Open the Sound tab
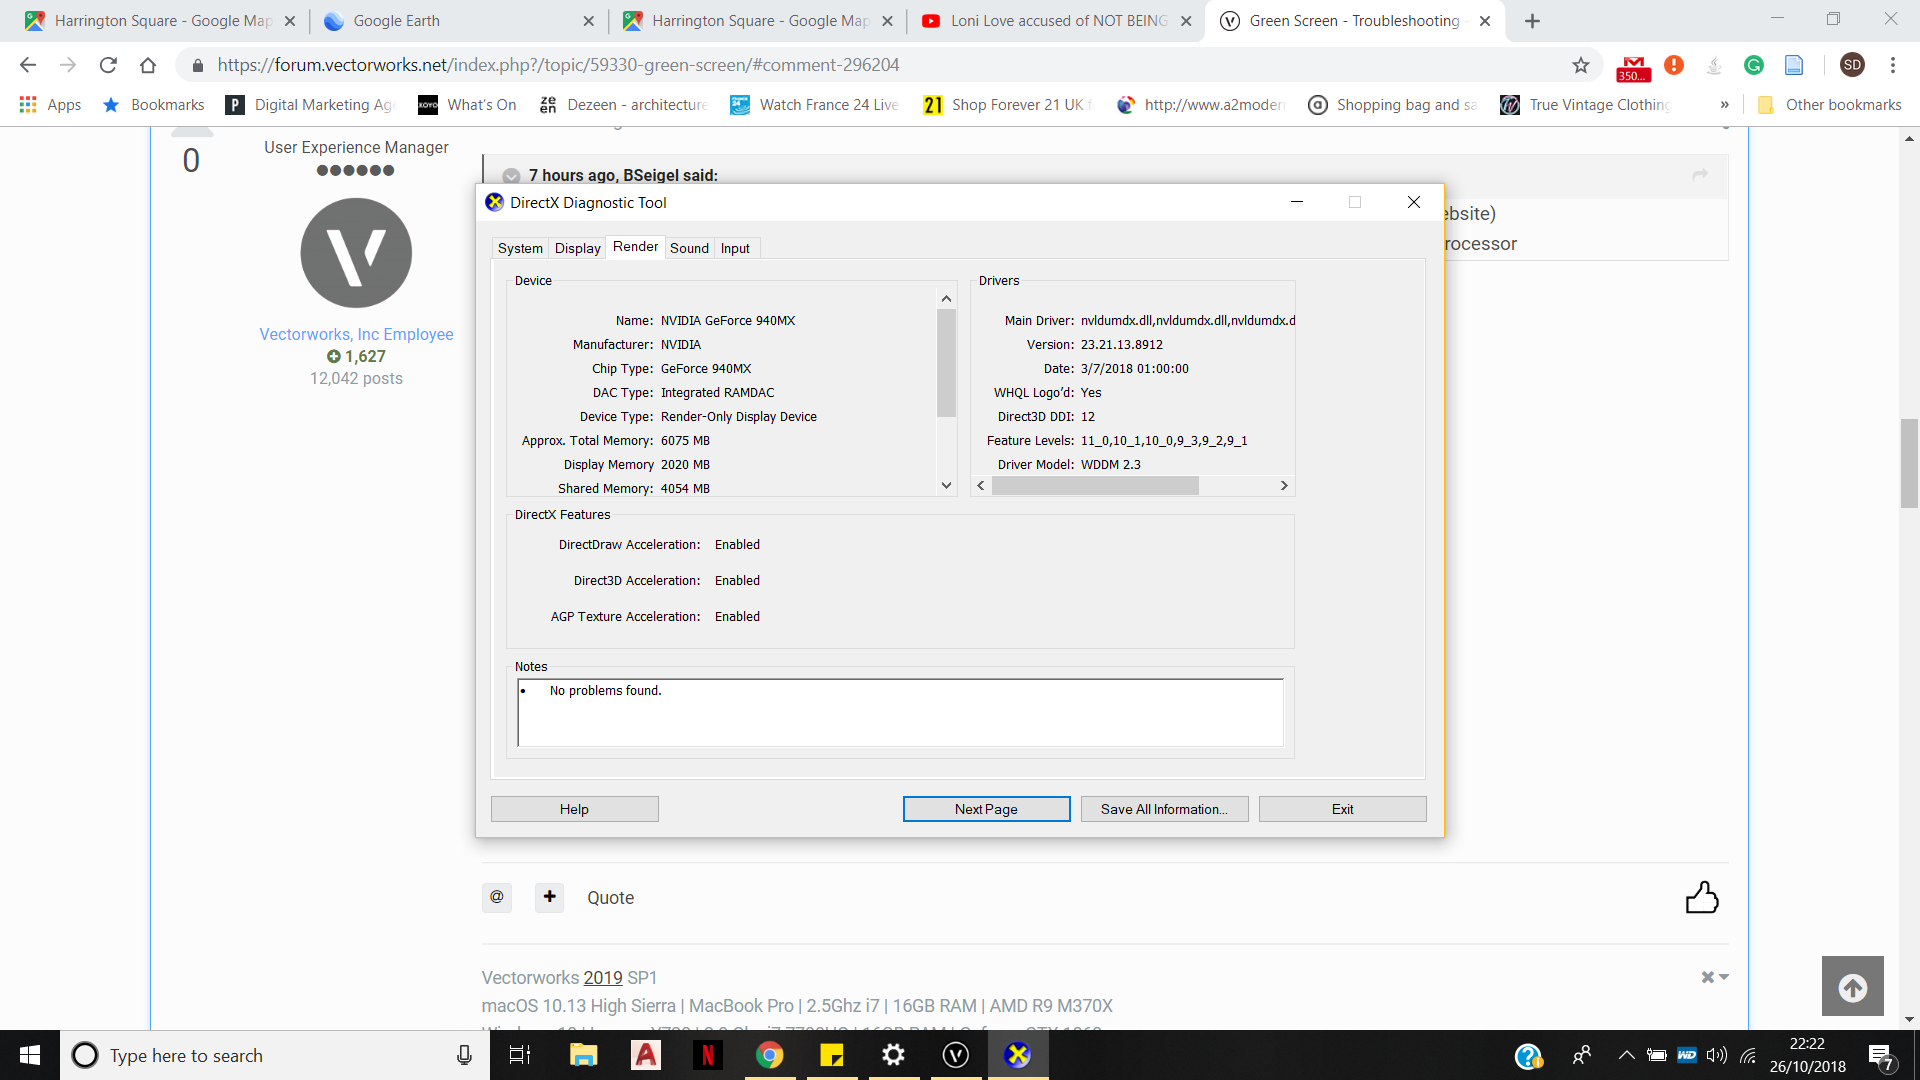This screenshot has width=1920, height=1080. [689, 248]
